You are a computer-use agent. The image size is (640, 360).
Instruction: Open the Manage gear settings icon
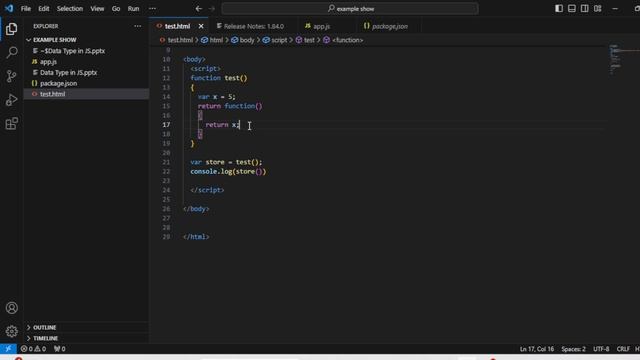(11, 331)
